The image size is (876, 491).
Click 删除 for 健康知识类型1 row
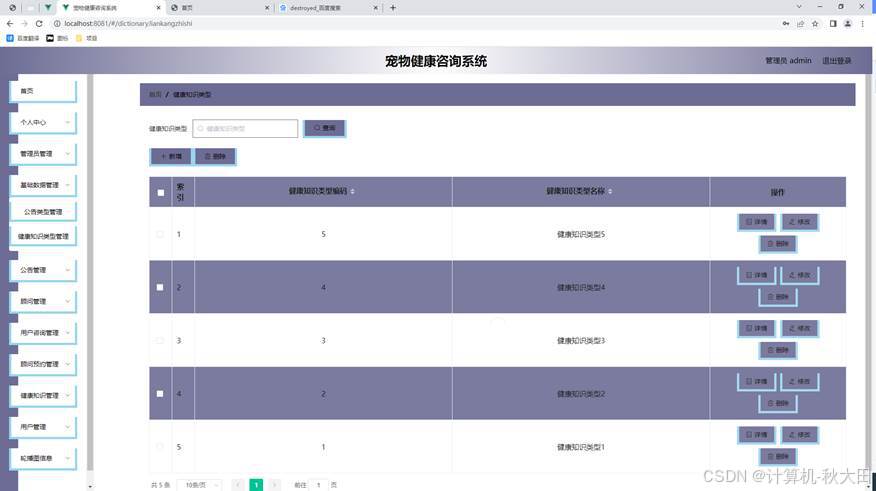[x=778, y=456]
